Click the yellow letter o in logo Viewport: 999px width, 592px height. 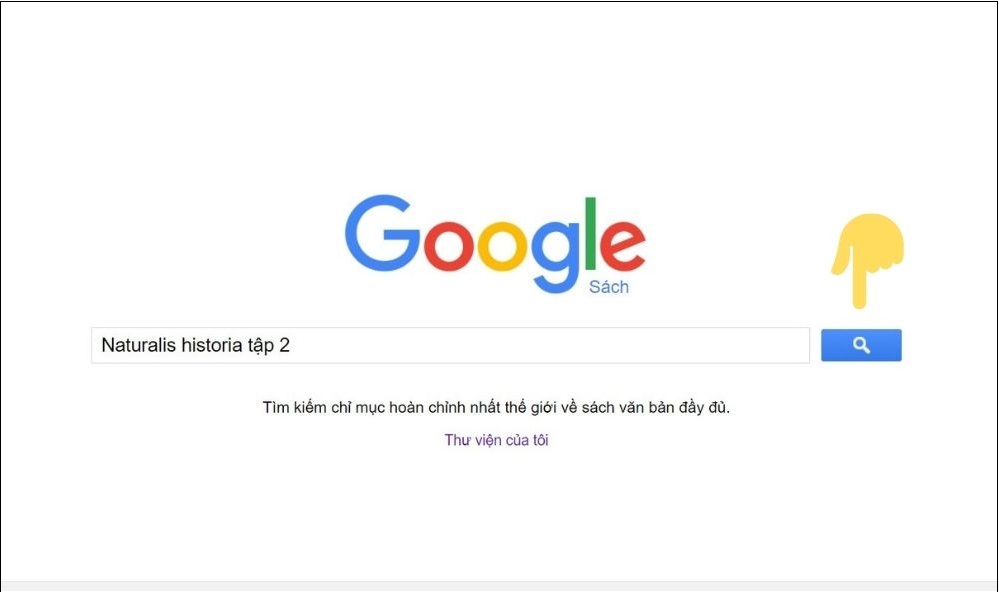pyautogui.click(x=503, y=246)
